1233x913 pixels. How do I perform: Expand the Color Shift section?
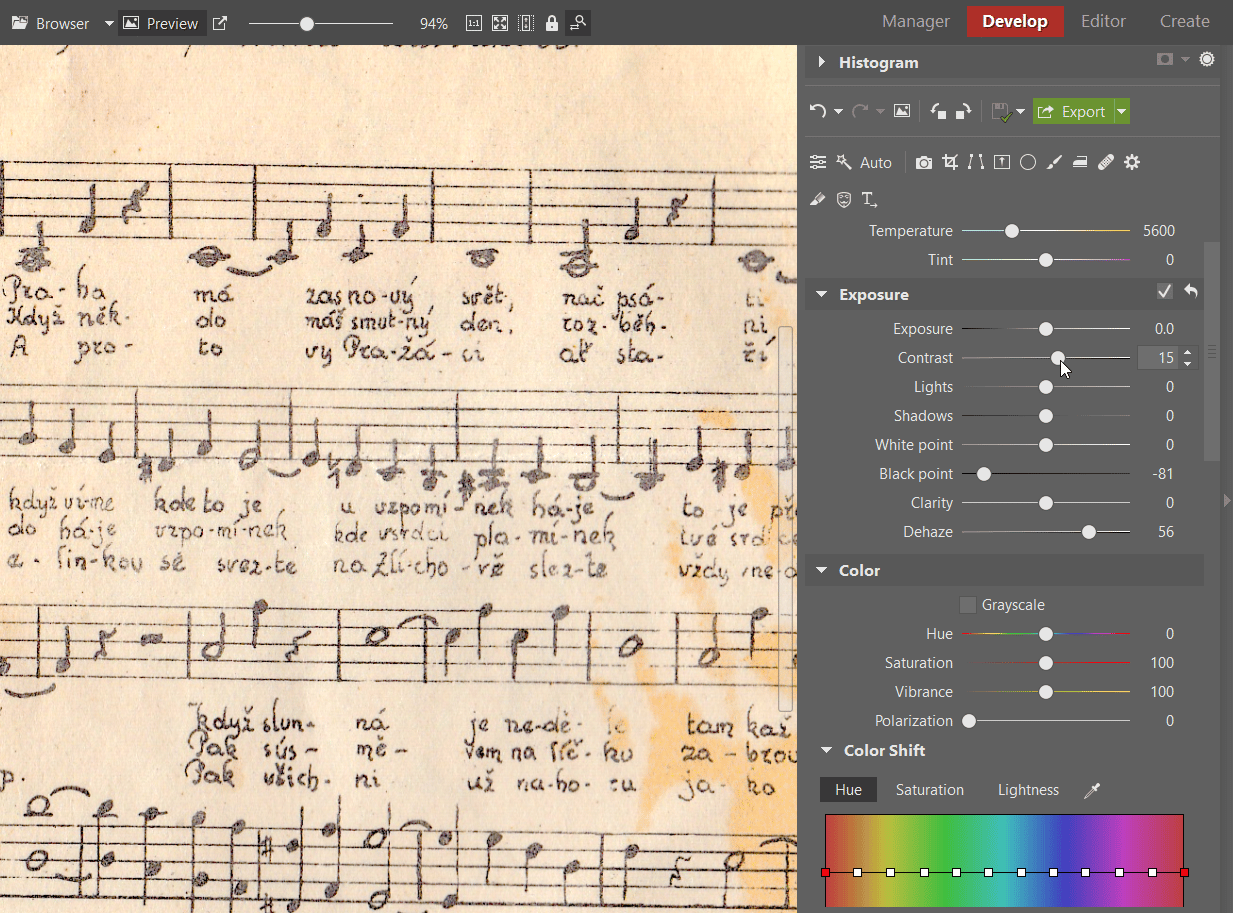[826, 750]
